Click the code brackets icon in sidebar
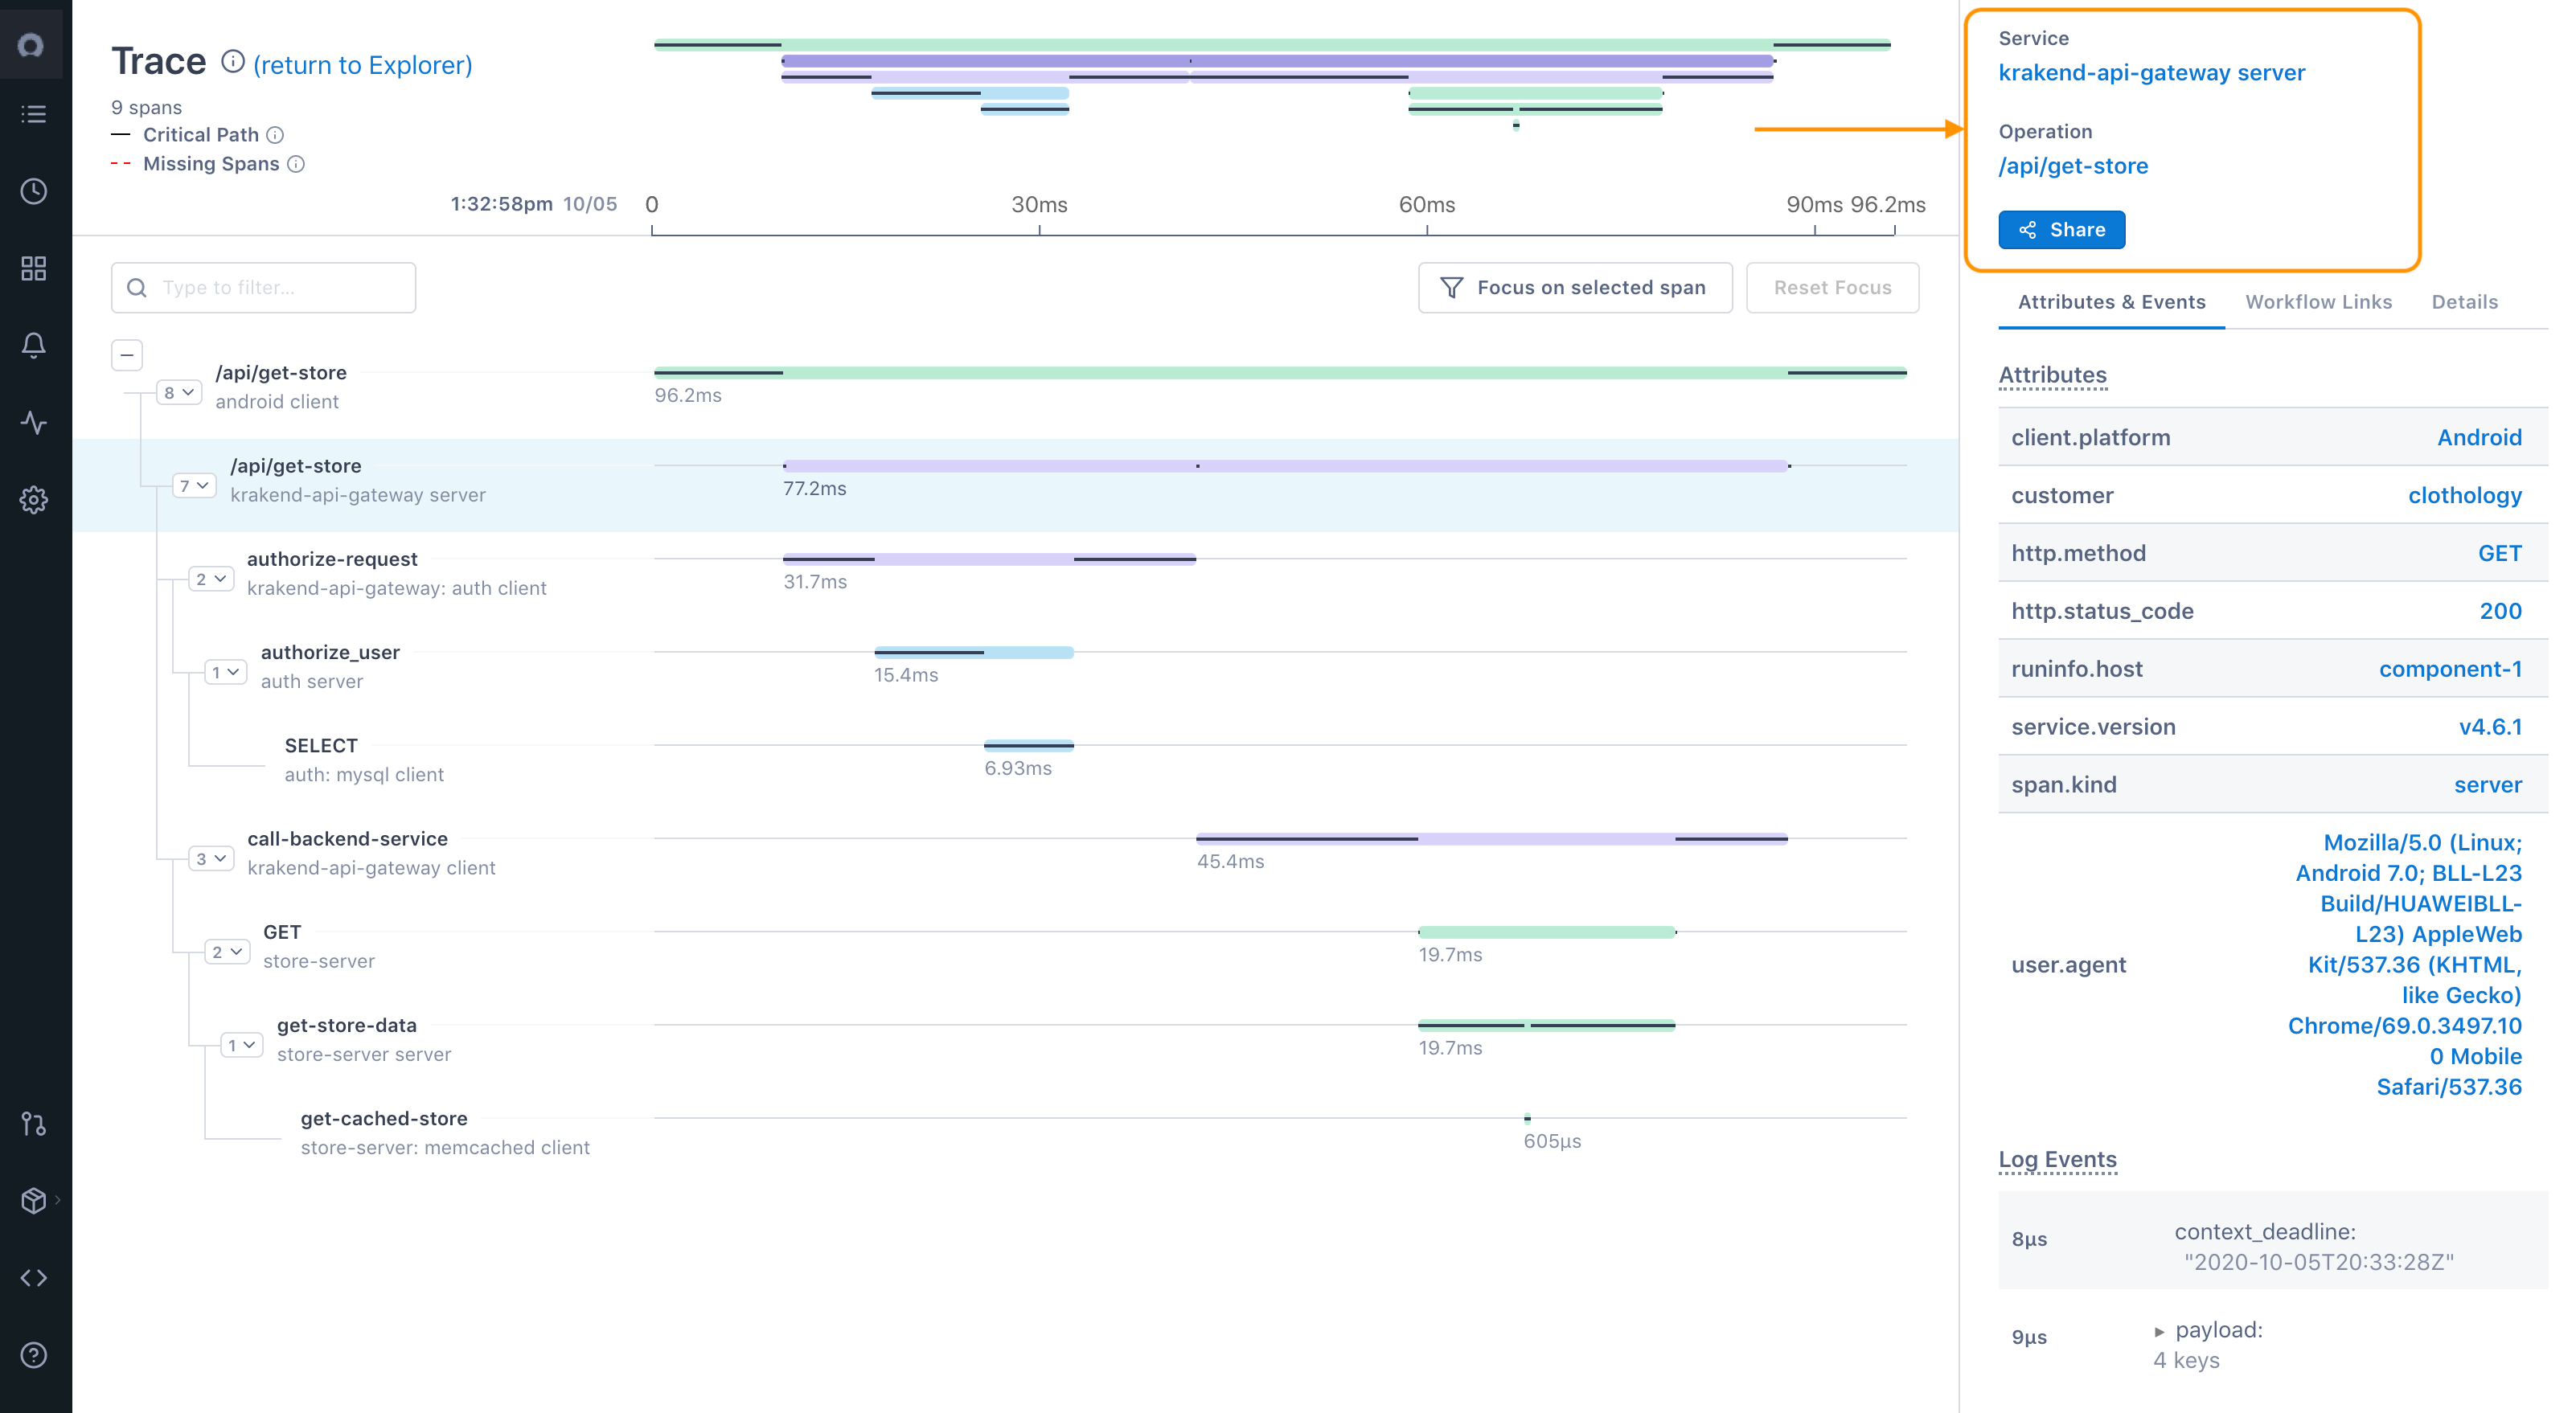Viewport: 2576px width, 1413px height. pyautogui.click(x=34, y=1277)
